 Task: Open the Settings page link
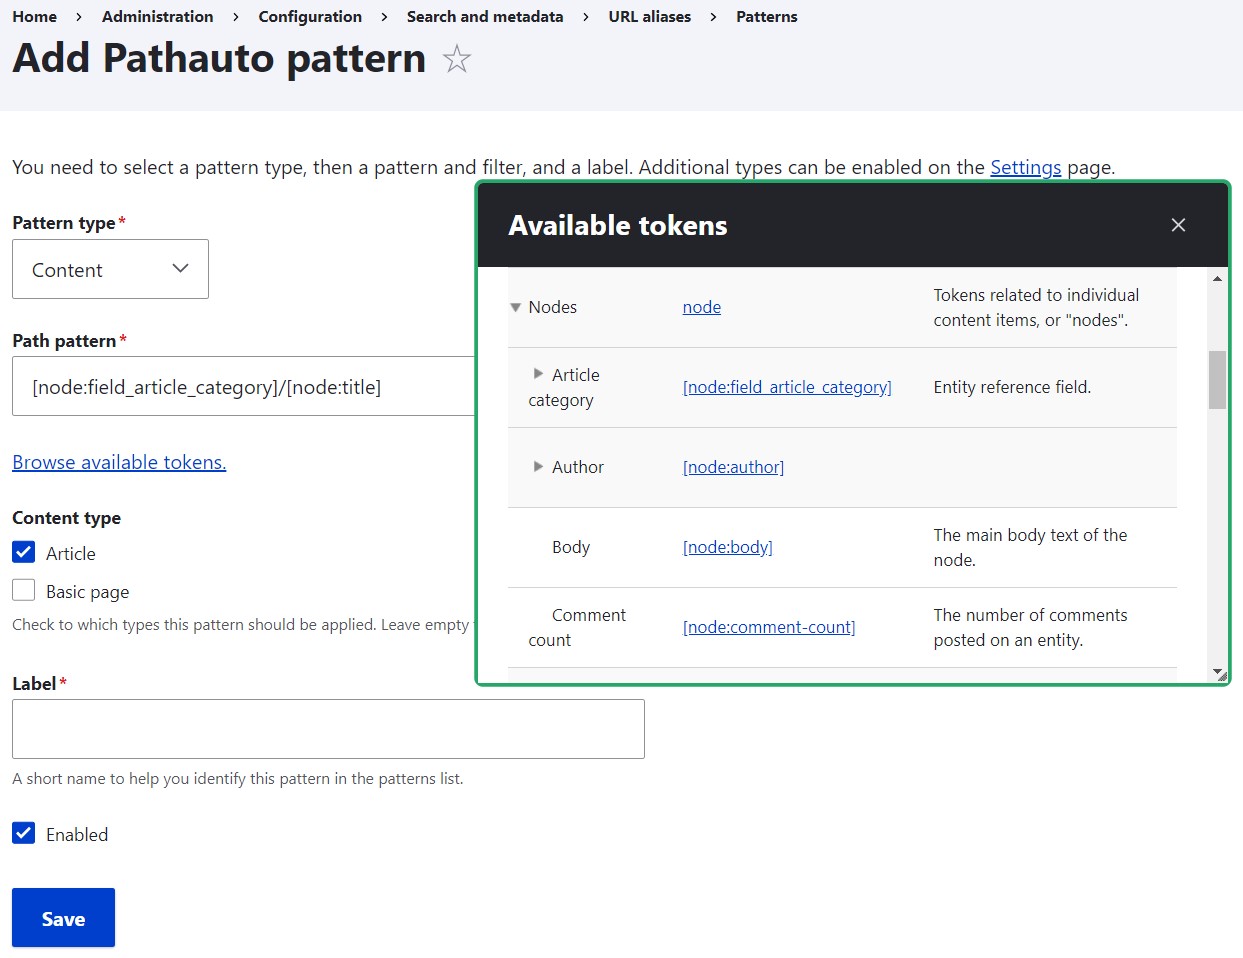click(x=1025, y=167)
